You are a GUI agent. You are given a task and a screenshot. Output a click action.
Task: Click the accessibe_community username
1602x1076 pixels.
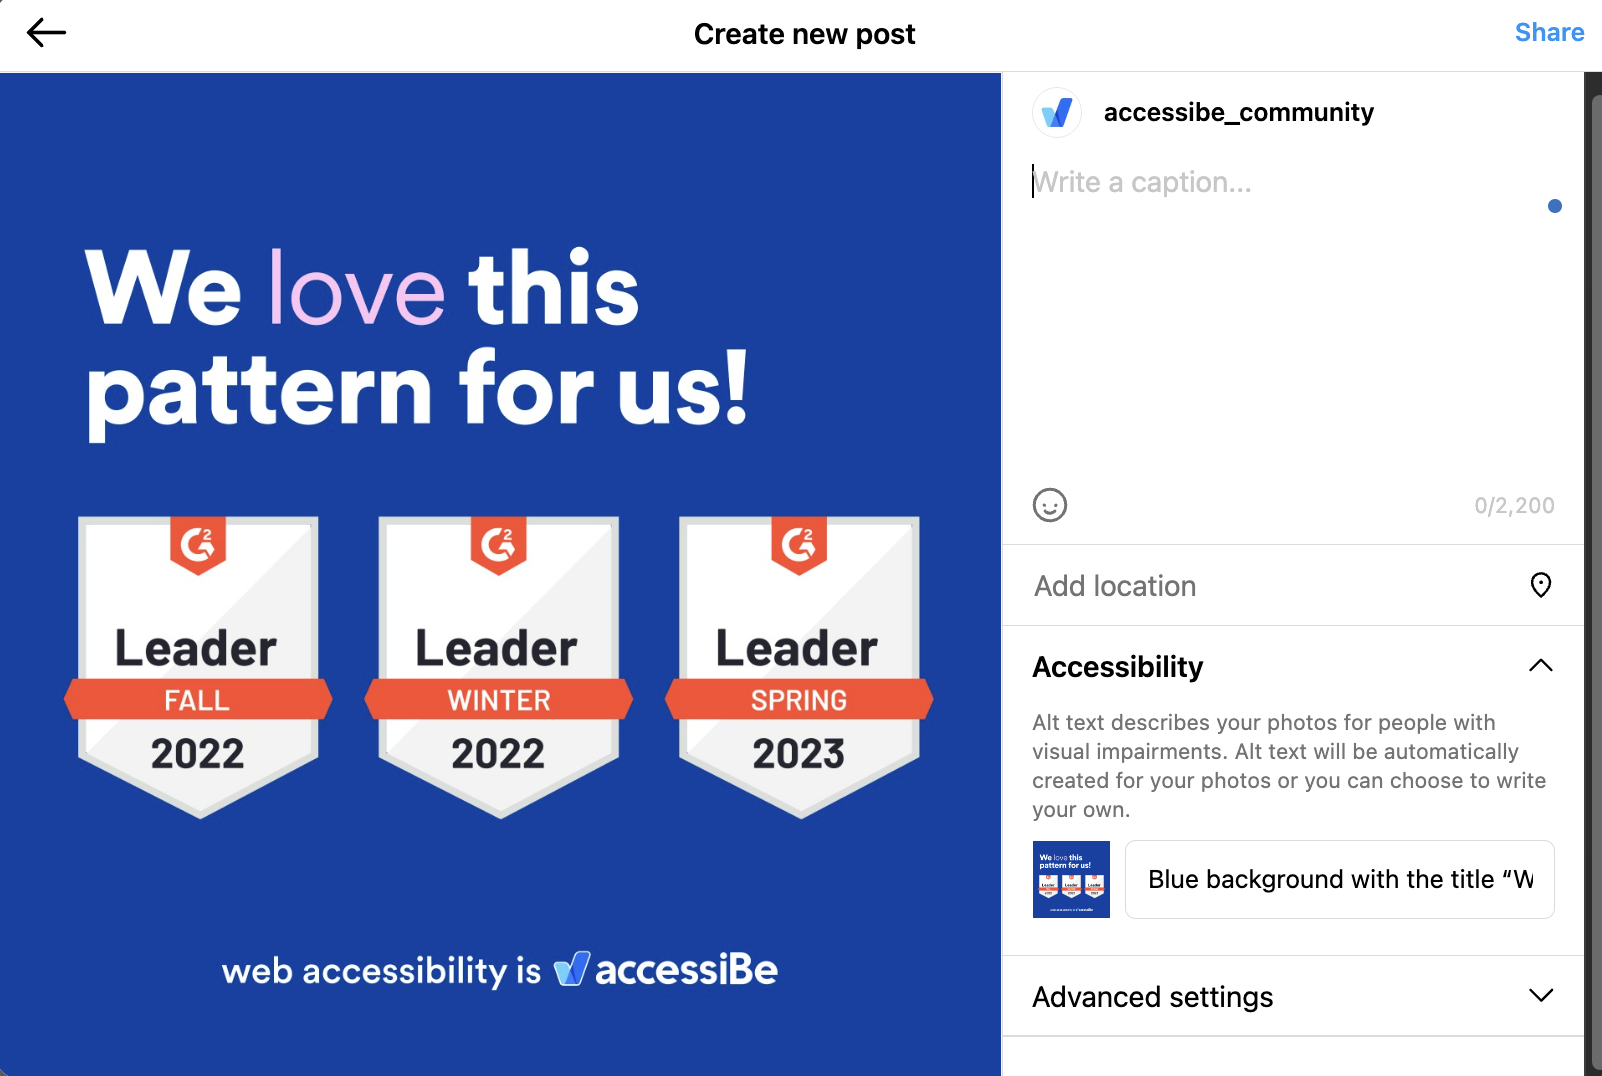tap(1239, 112)
